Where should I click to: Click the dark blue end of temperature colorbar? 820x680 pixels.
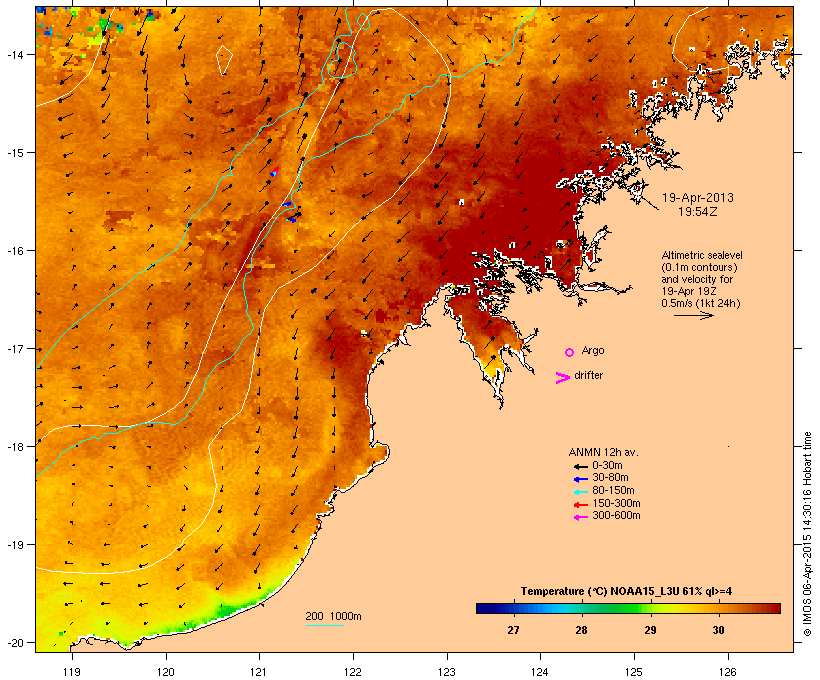coord(484,608)
